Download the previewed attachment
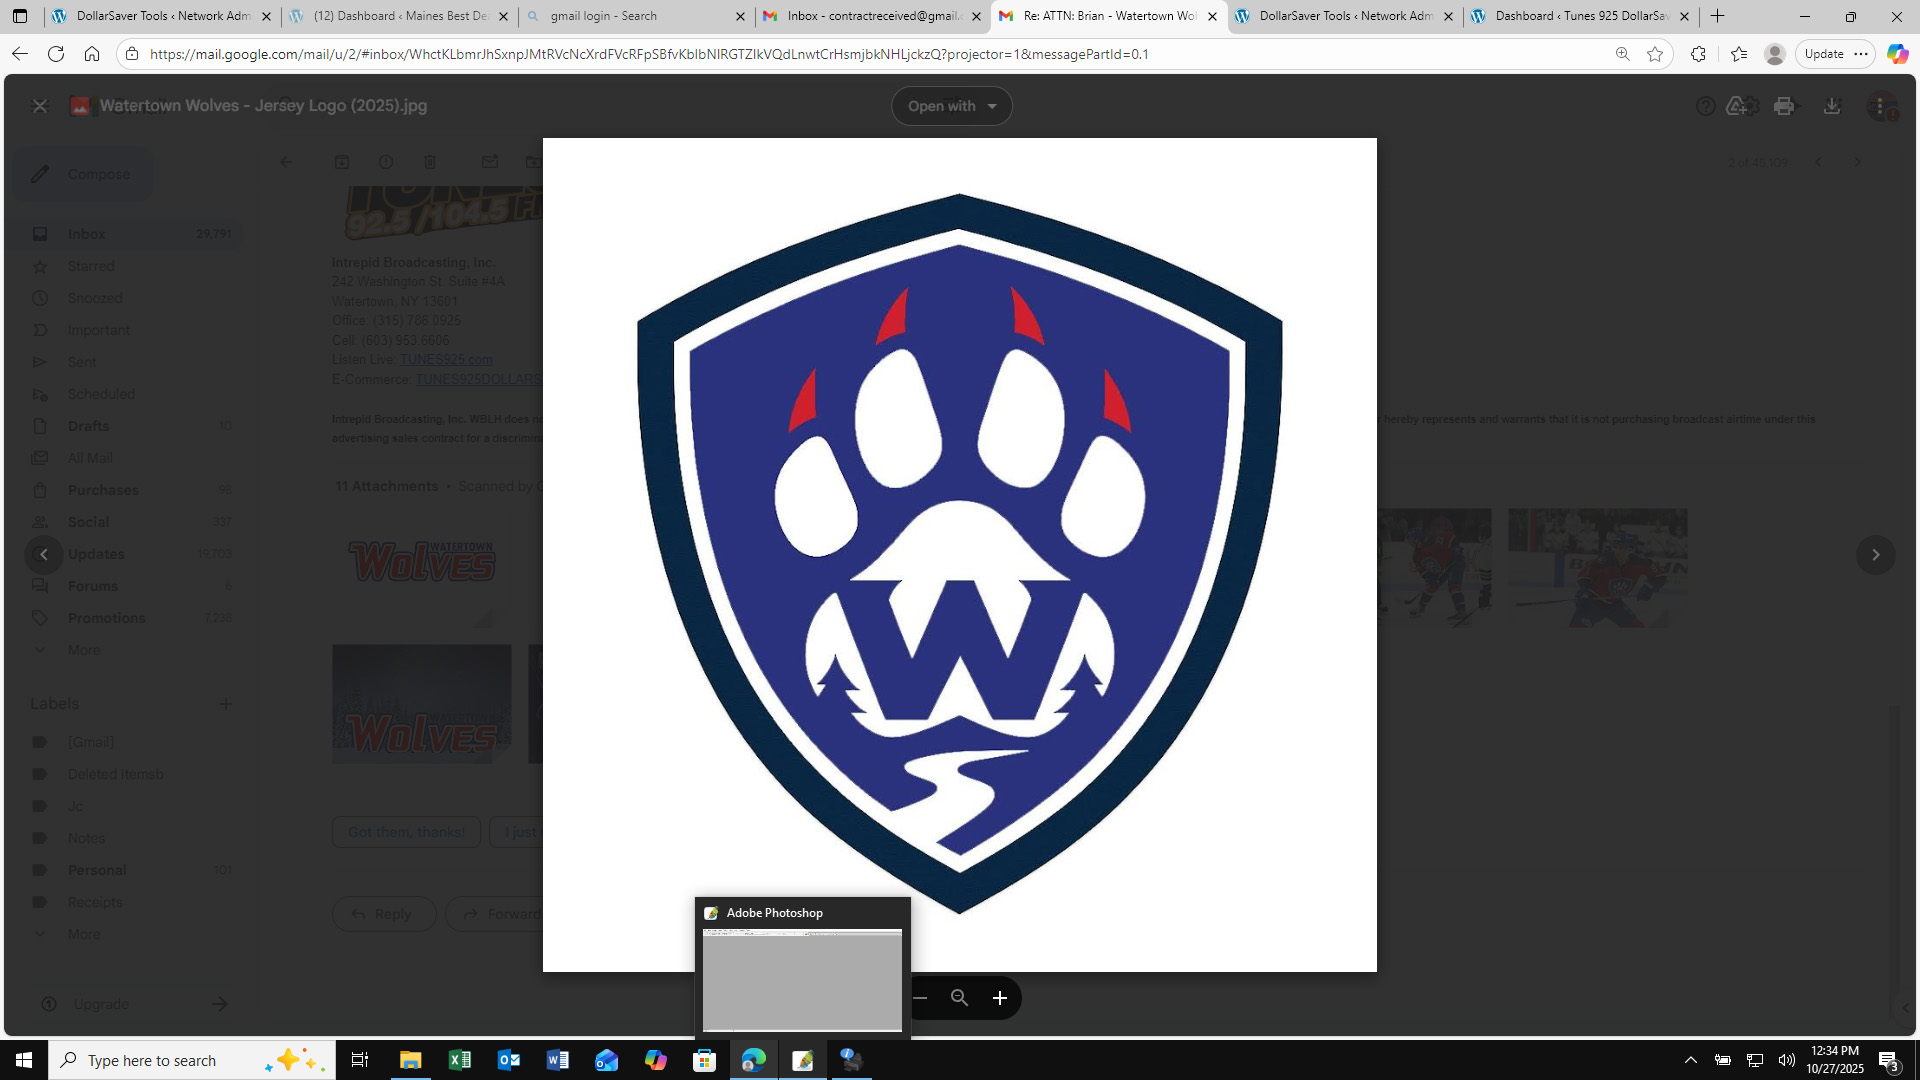1920x1080 pixels. pos(1832,106)
